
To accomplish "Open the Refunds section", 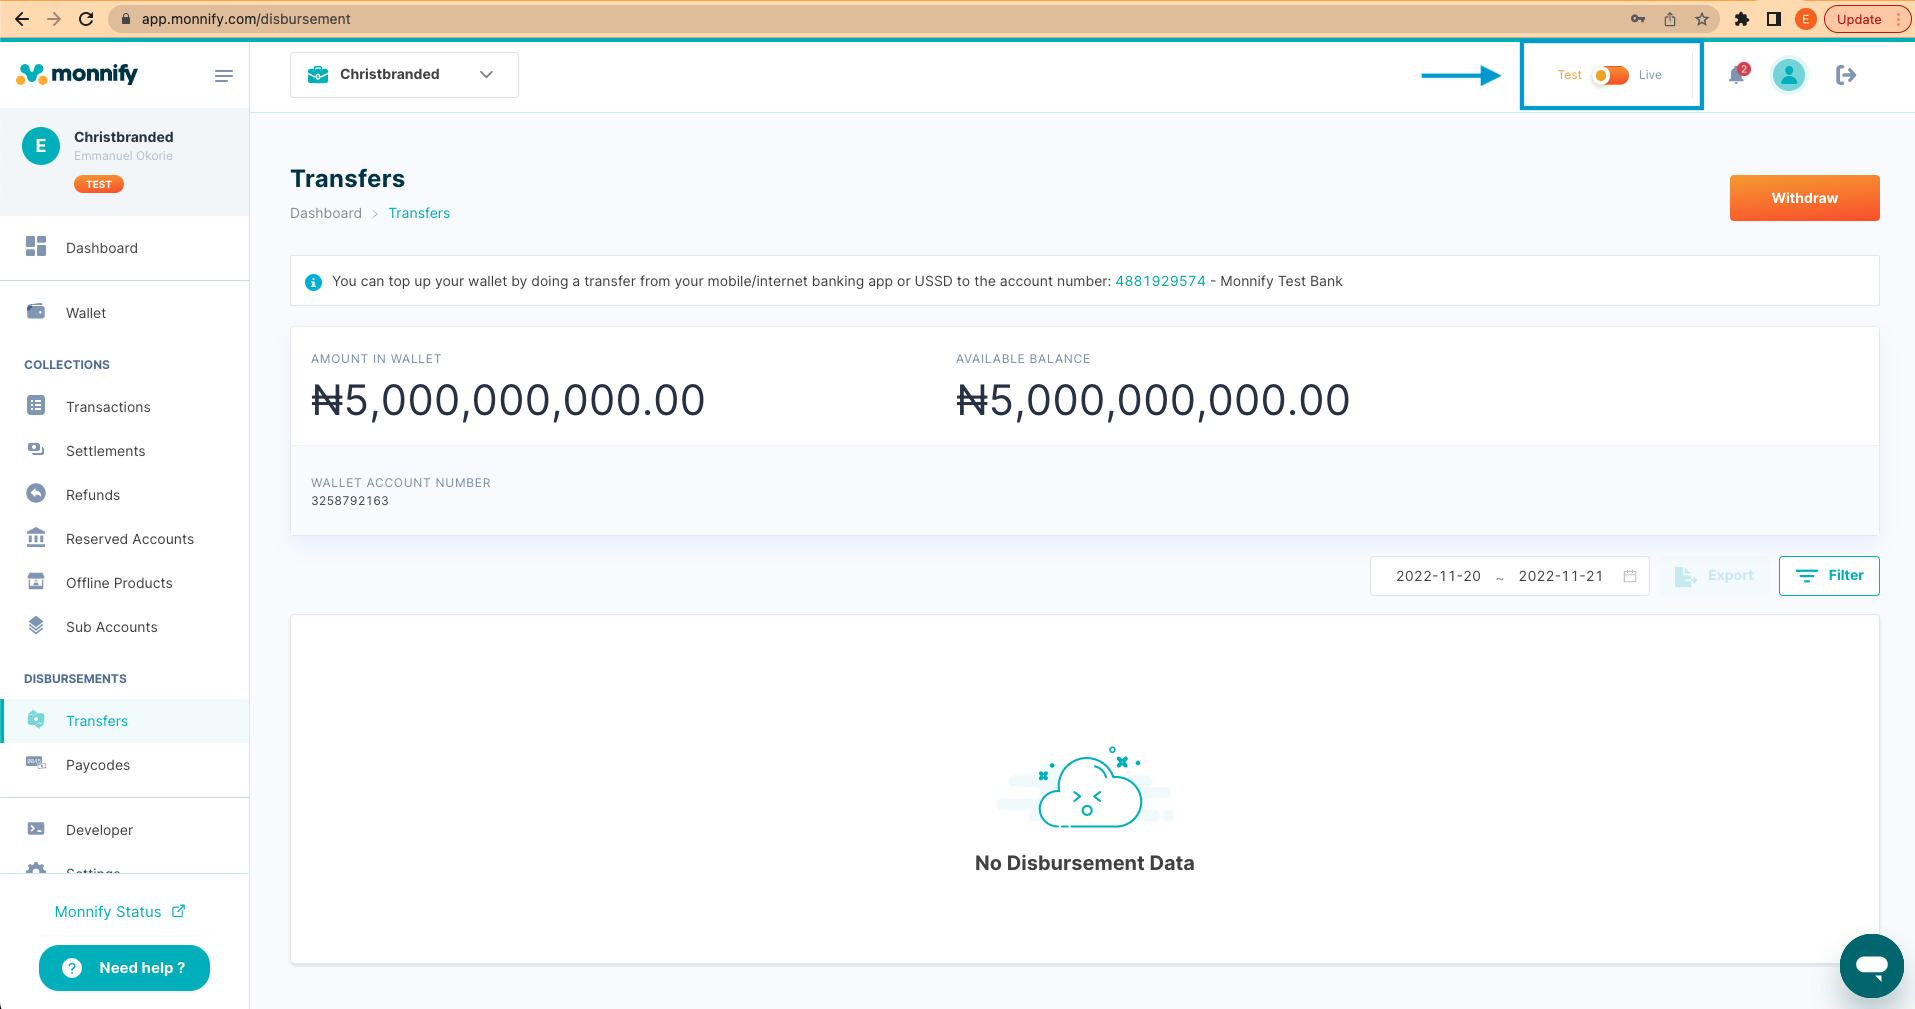I will click(94, 494).
